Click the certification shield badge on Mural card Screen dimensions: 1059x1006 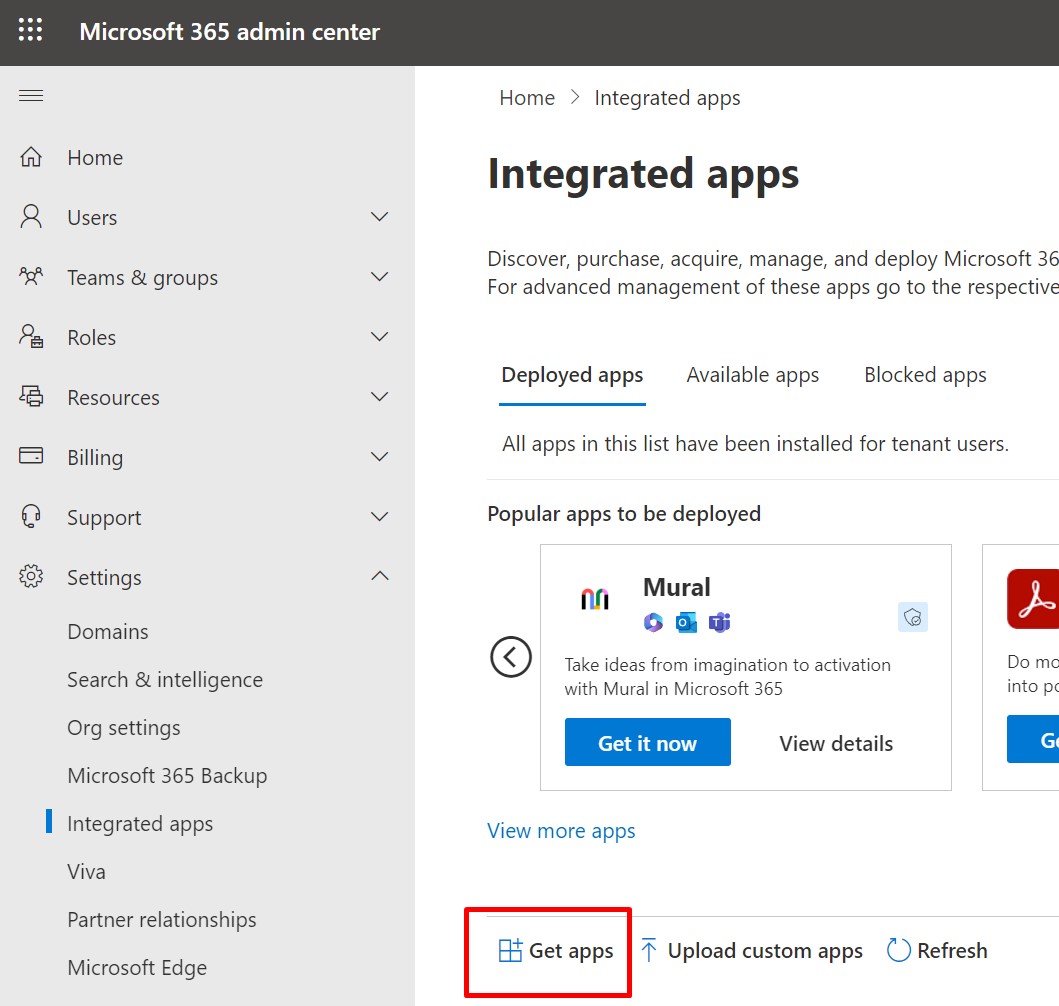click(912, 617)
